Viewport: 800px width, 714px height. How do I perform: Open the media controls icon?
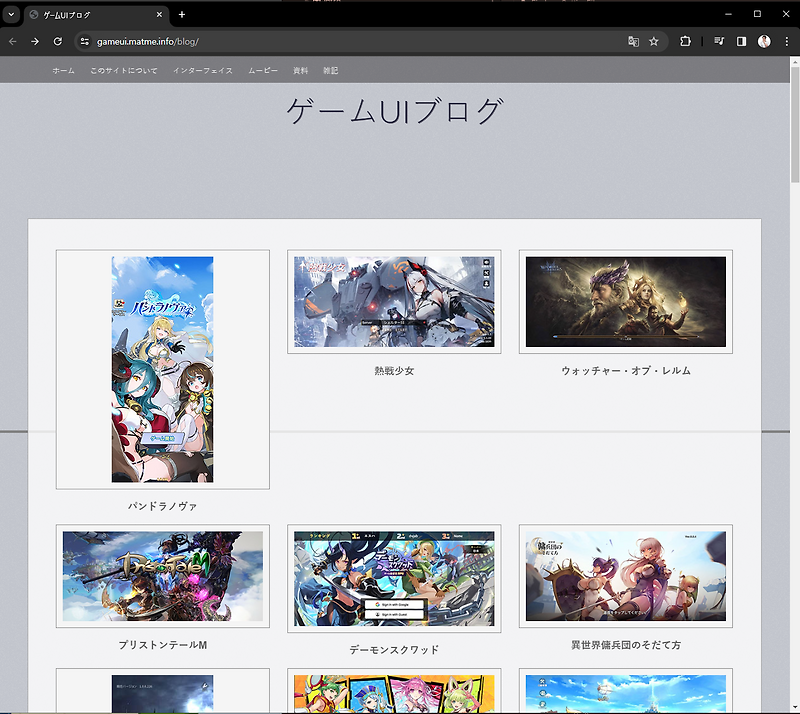pos(718,41)
